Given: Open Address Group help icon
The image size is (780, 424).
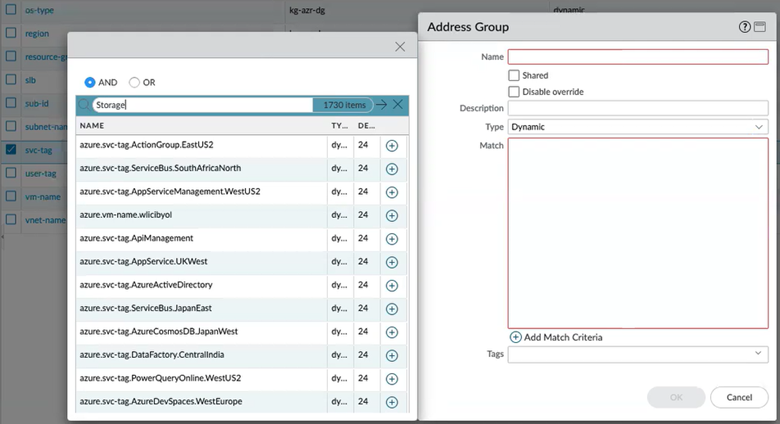Looking at the screenshot, I should click(x=745, y=27).
